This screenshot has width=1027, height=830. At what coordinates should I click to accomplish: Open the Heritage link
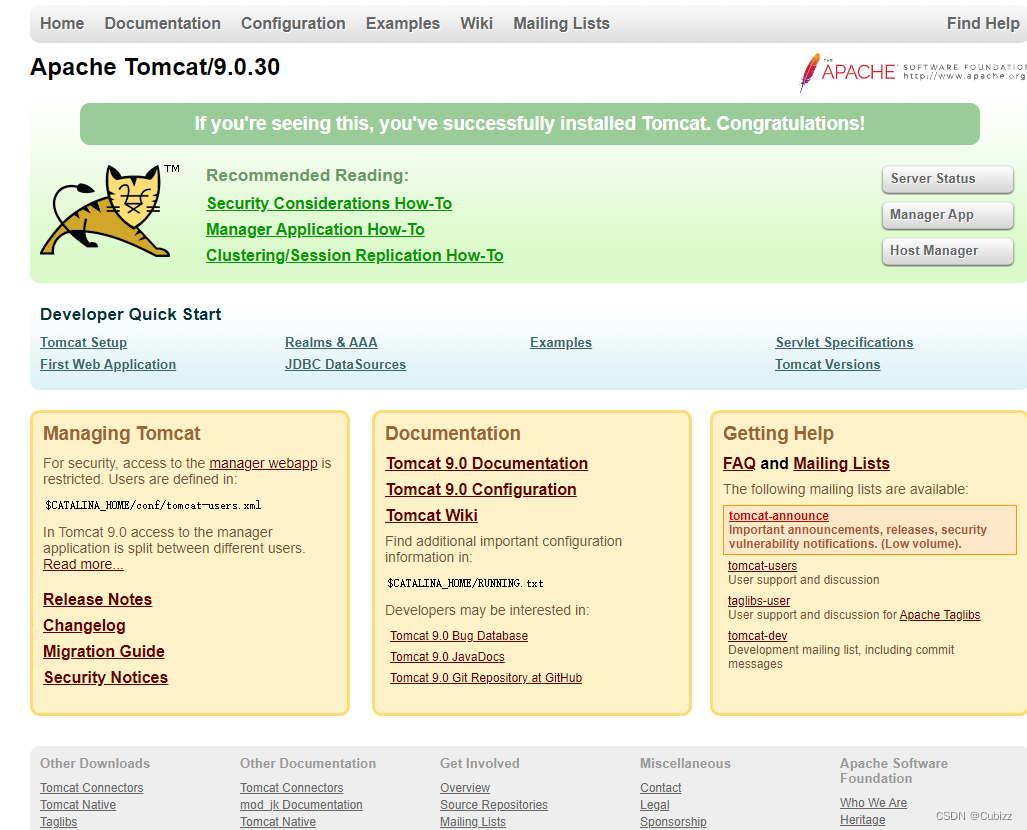[863, 820]
